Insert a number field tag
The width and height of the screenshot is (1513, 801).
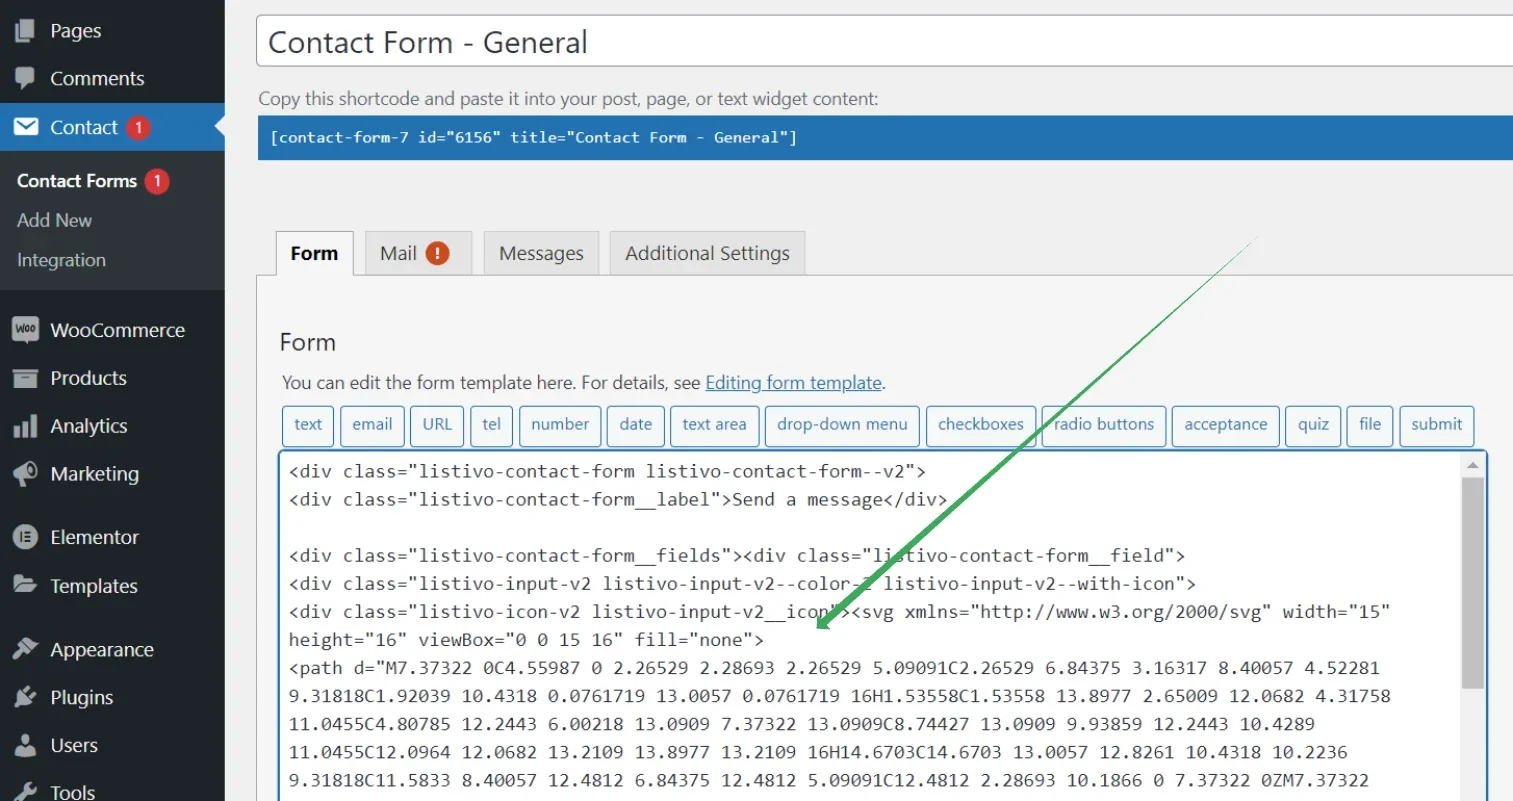(560, 425)
